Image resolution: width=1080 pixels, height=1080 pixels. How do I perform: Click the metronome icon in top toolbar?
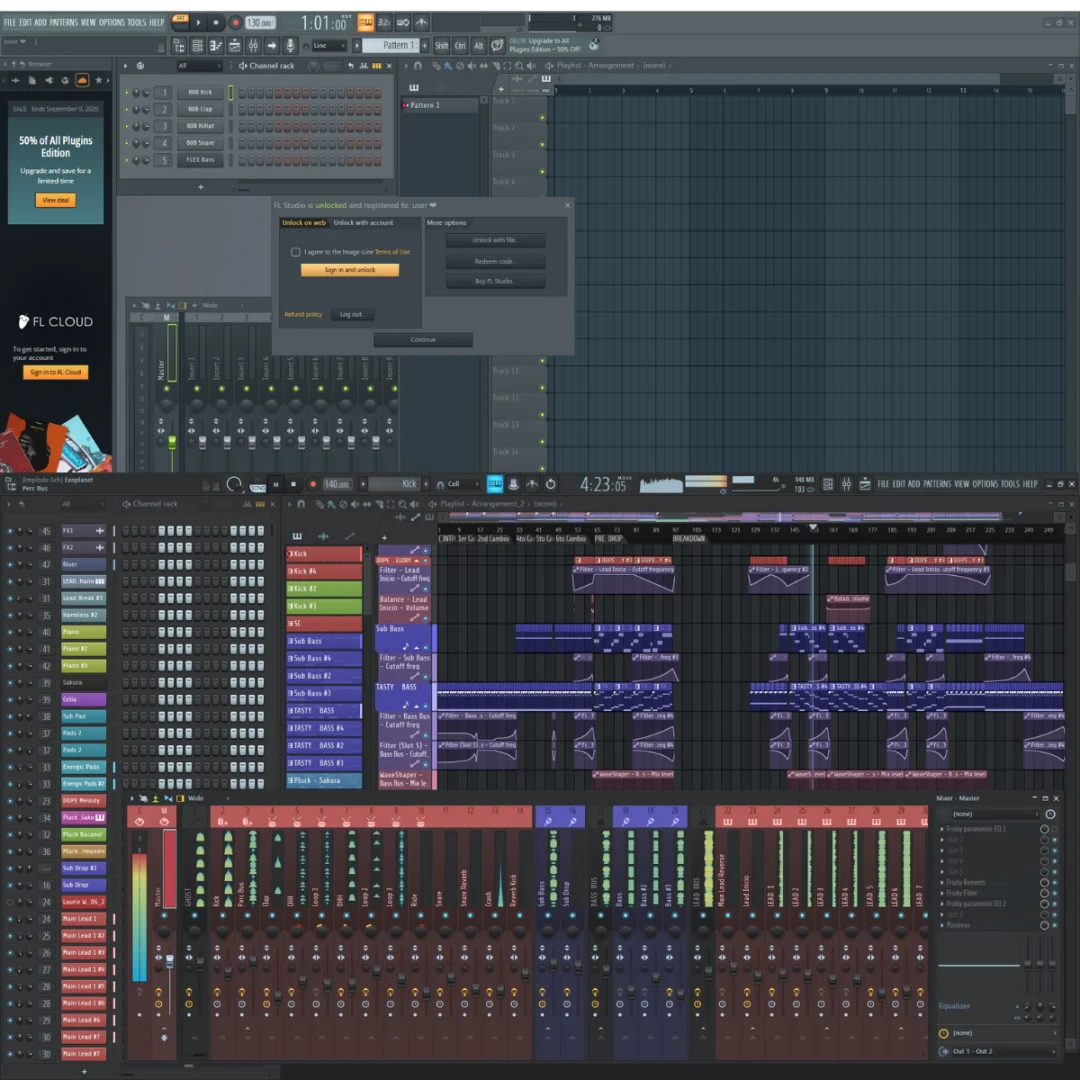coord(366,22)
